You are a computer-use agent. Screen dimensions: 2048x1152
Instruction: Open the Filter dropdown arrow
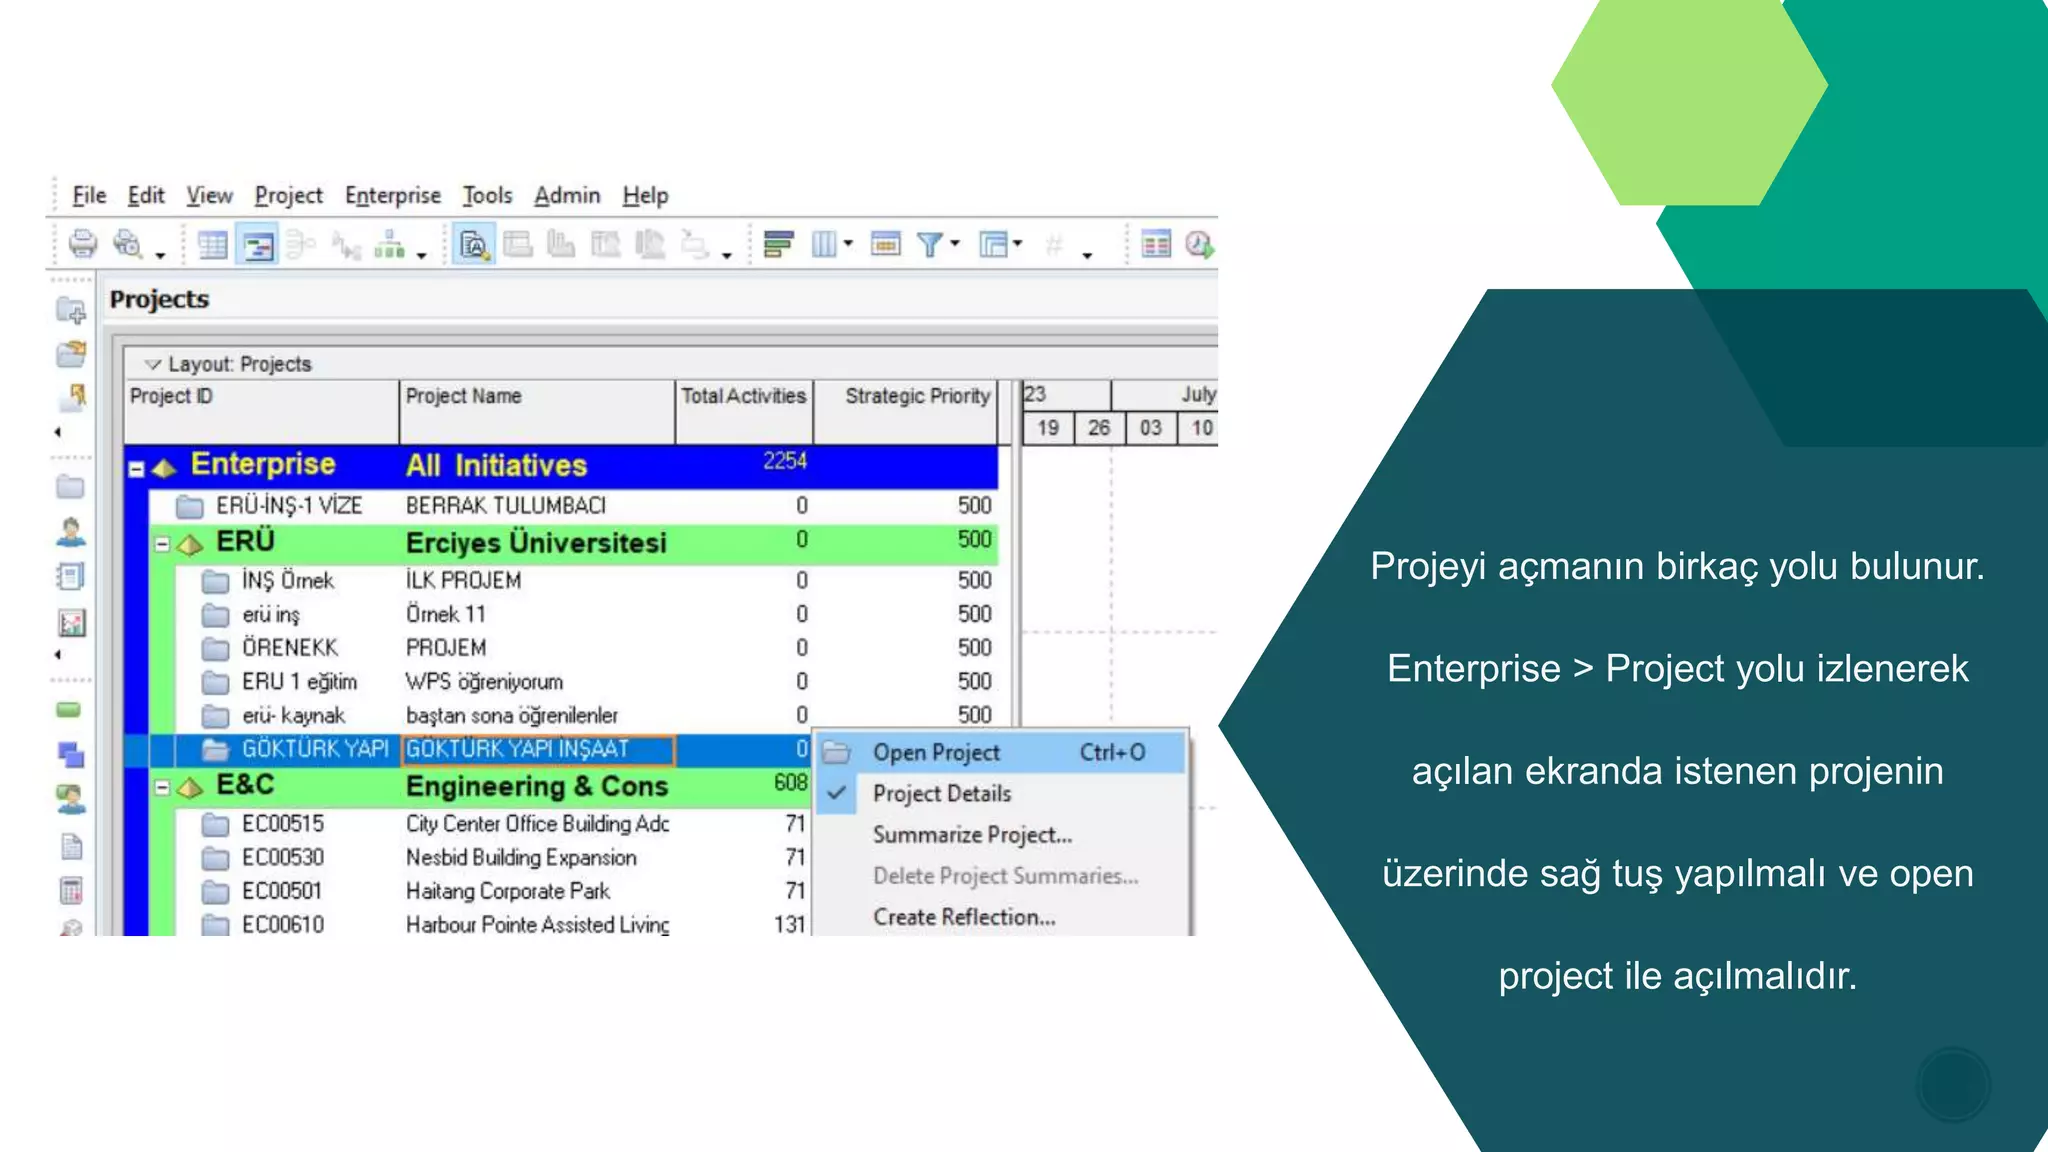(956, 244)
